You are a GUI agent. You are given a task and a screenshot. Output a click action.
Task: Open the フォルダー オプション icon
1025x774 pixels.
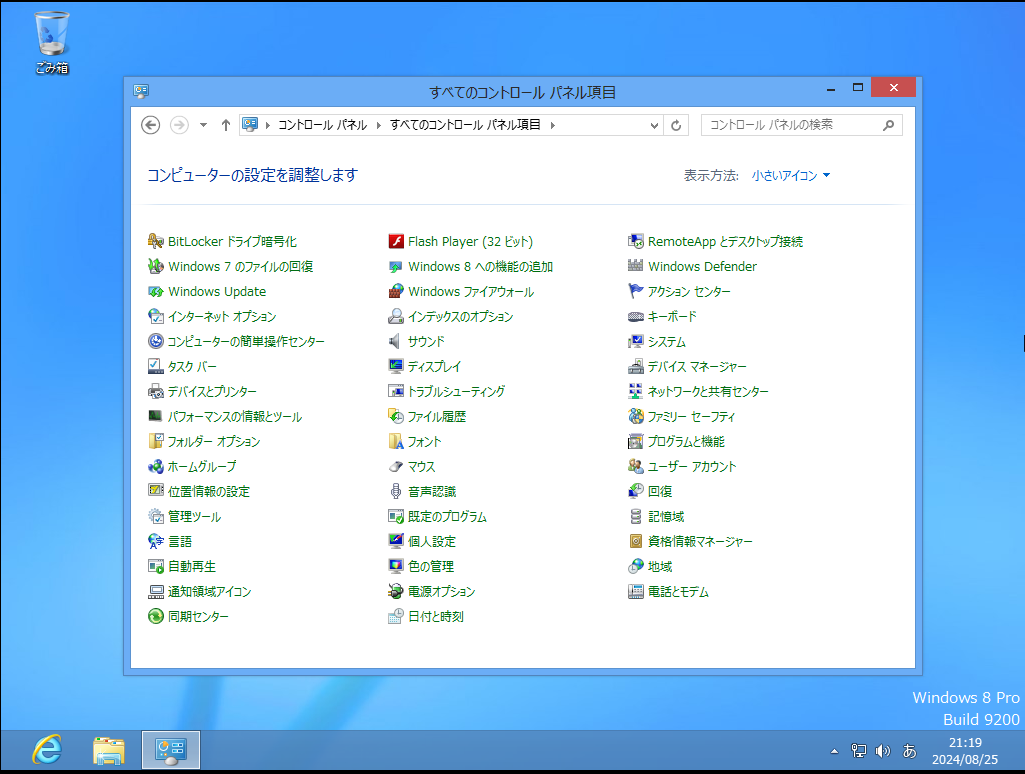[156, 441]
